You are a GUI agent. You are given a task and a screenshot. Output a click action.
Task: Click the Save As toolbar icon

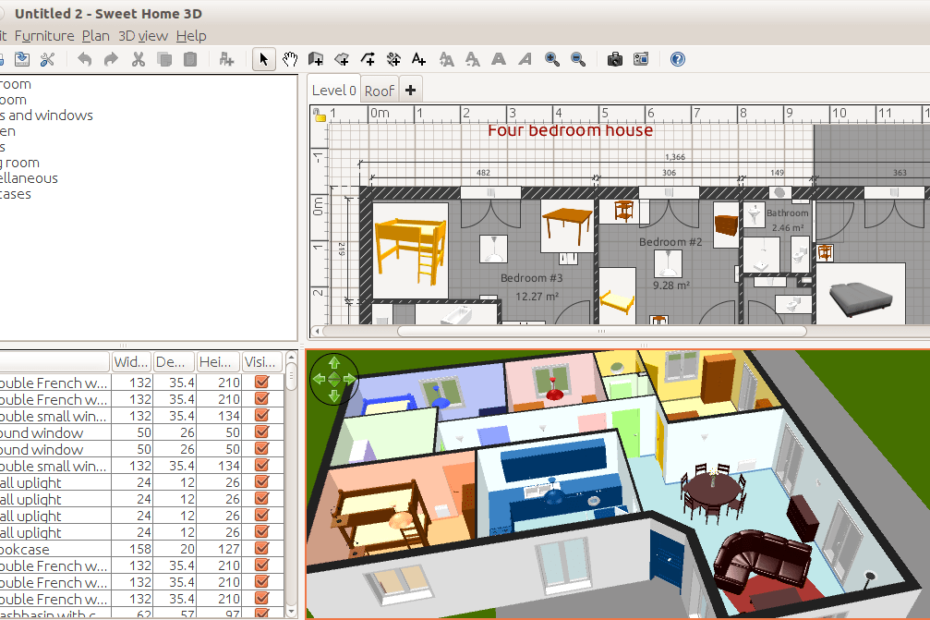[22, 59]
